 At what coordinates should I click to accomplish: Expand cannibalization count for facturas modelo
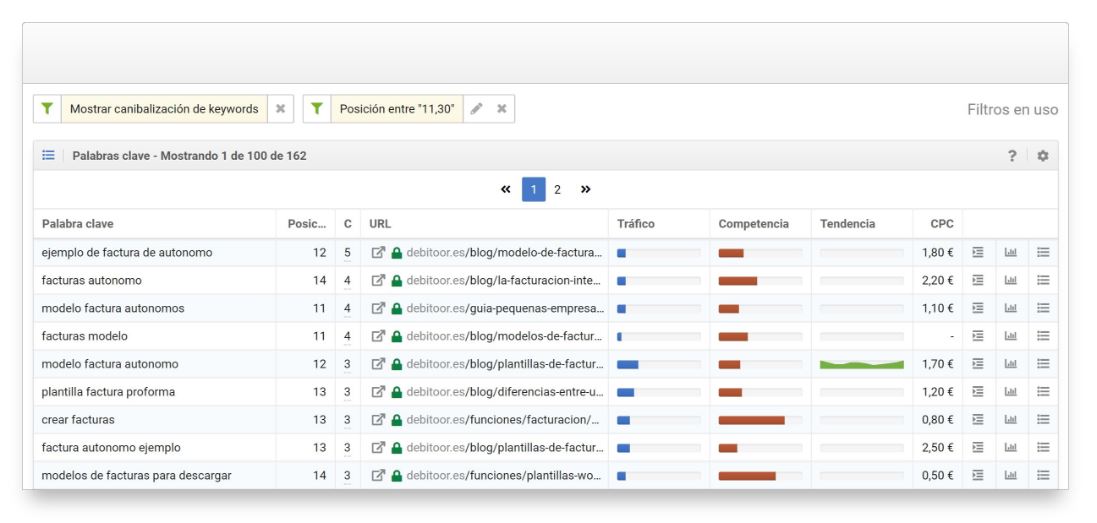point(347,336)
